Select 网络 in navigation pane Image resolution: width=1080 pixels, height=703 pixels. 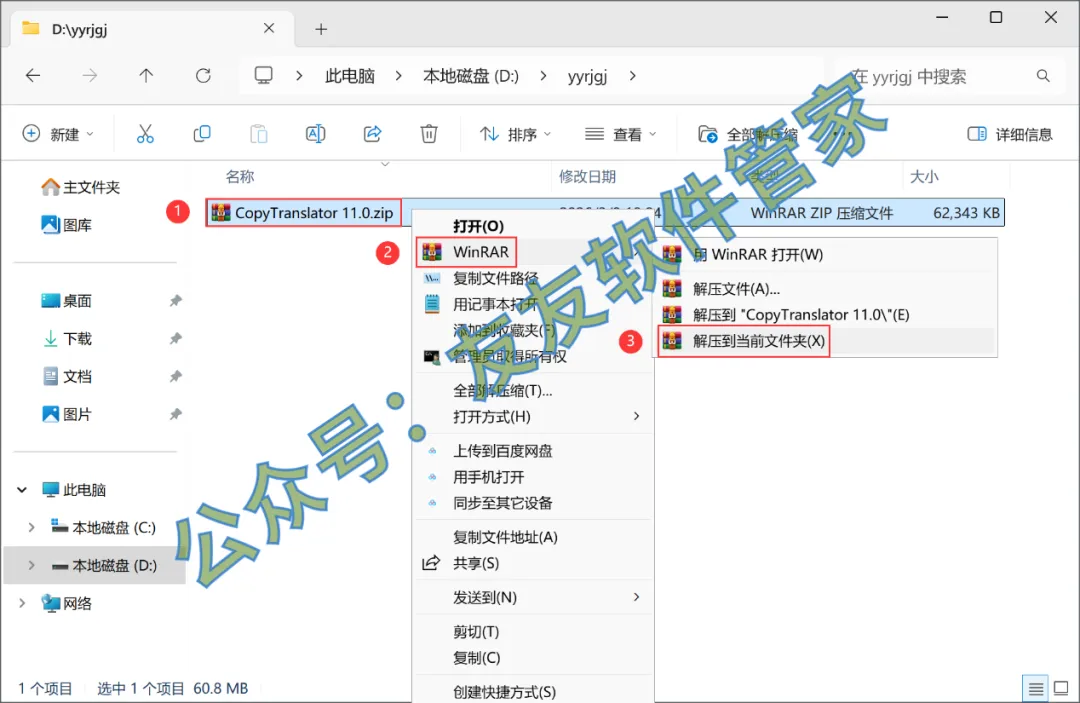[66, 603]
